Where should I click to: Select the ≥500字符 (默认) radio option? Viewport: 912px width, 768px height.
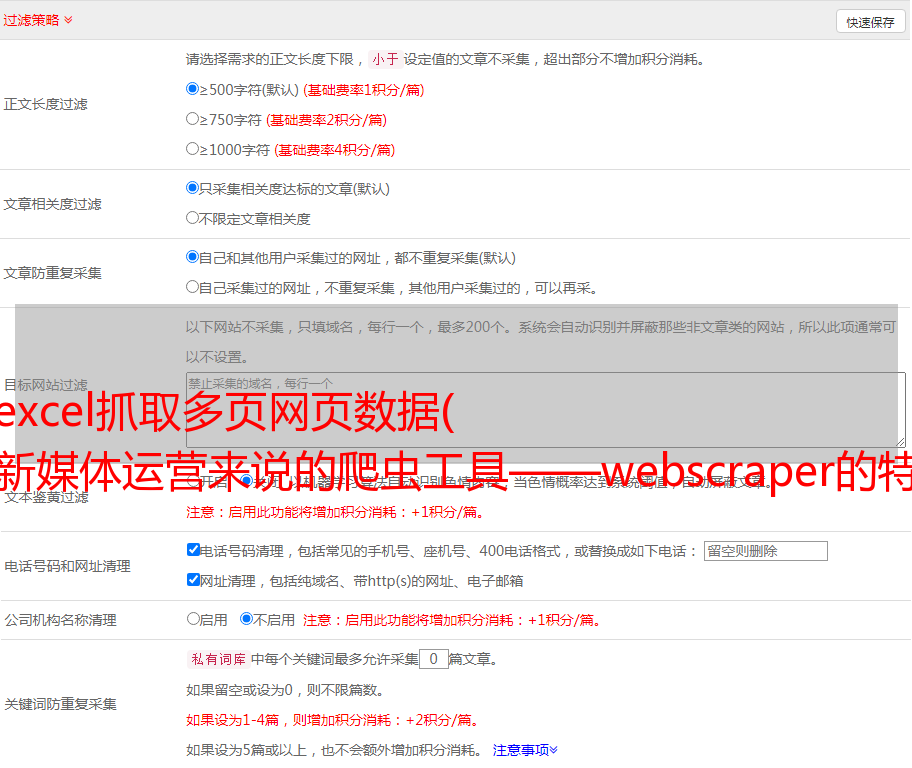pos(192,88)
